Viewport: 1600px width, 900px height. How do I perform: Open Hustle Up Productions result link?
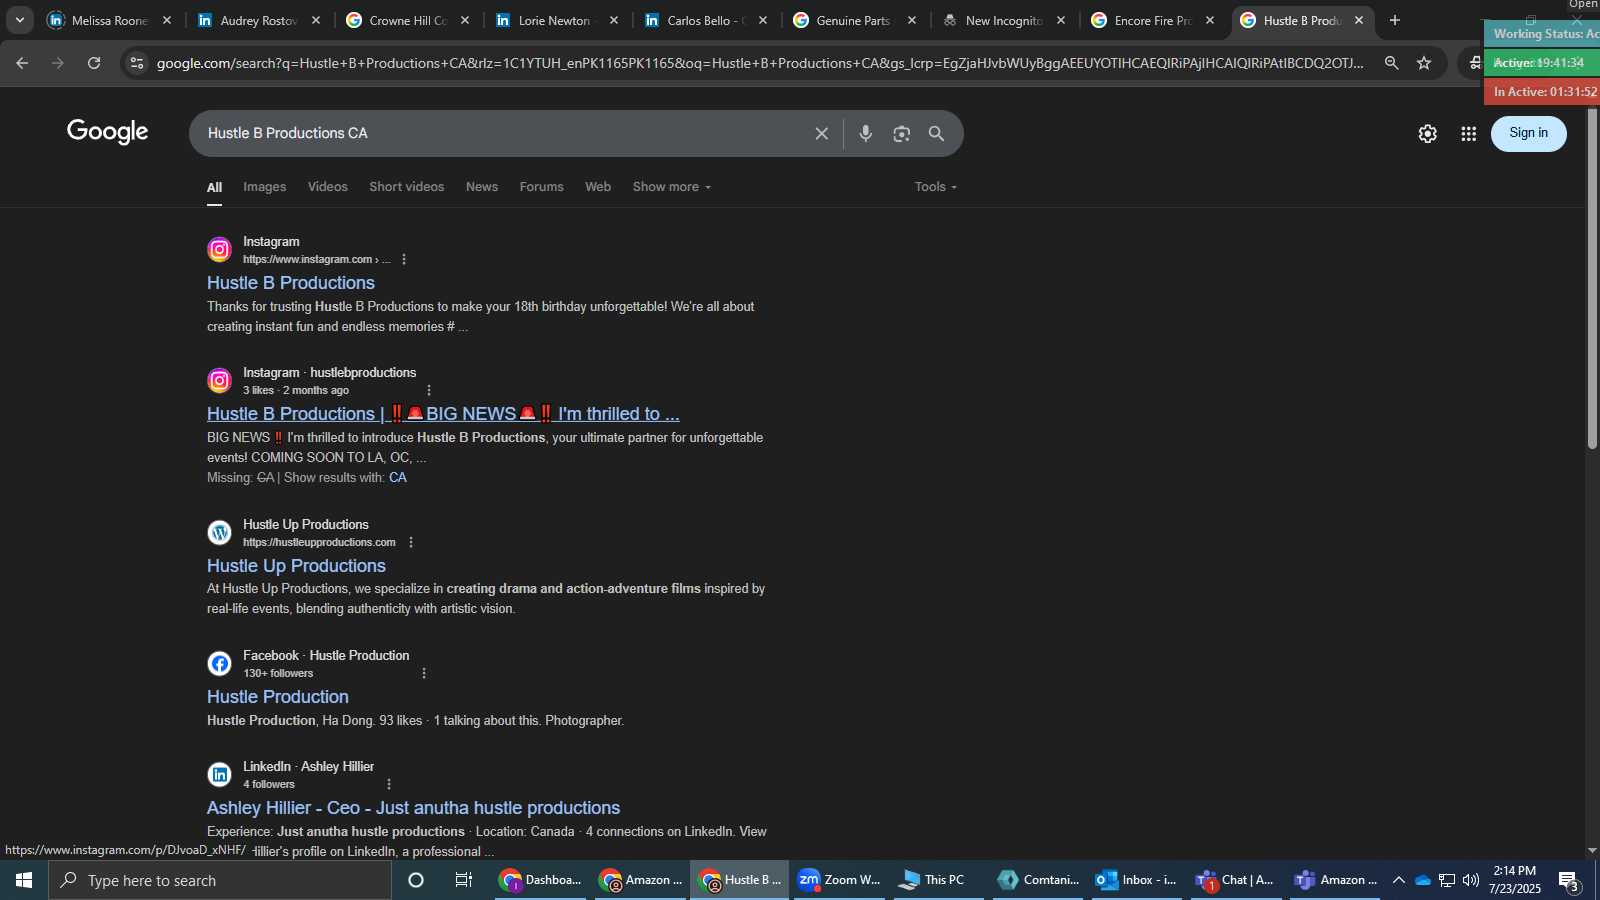pyautogui.click(x=296, y=566)
